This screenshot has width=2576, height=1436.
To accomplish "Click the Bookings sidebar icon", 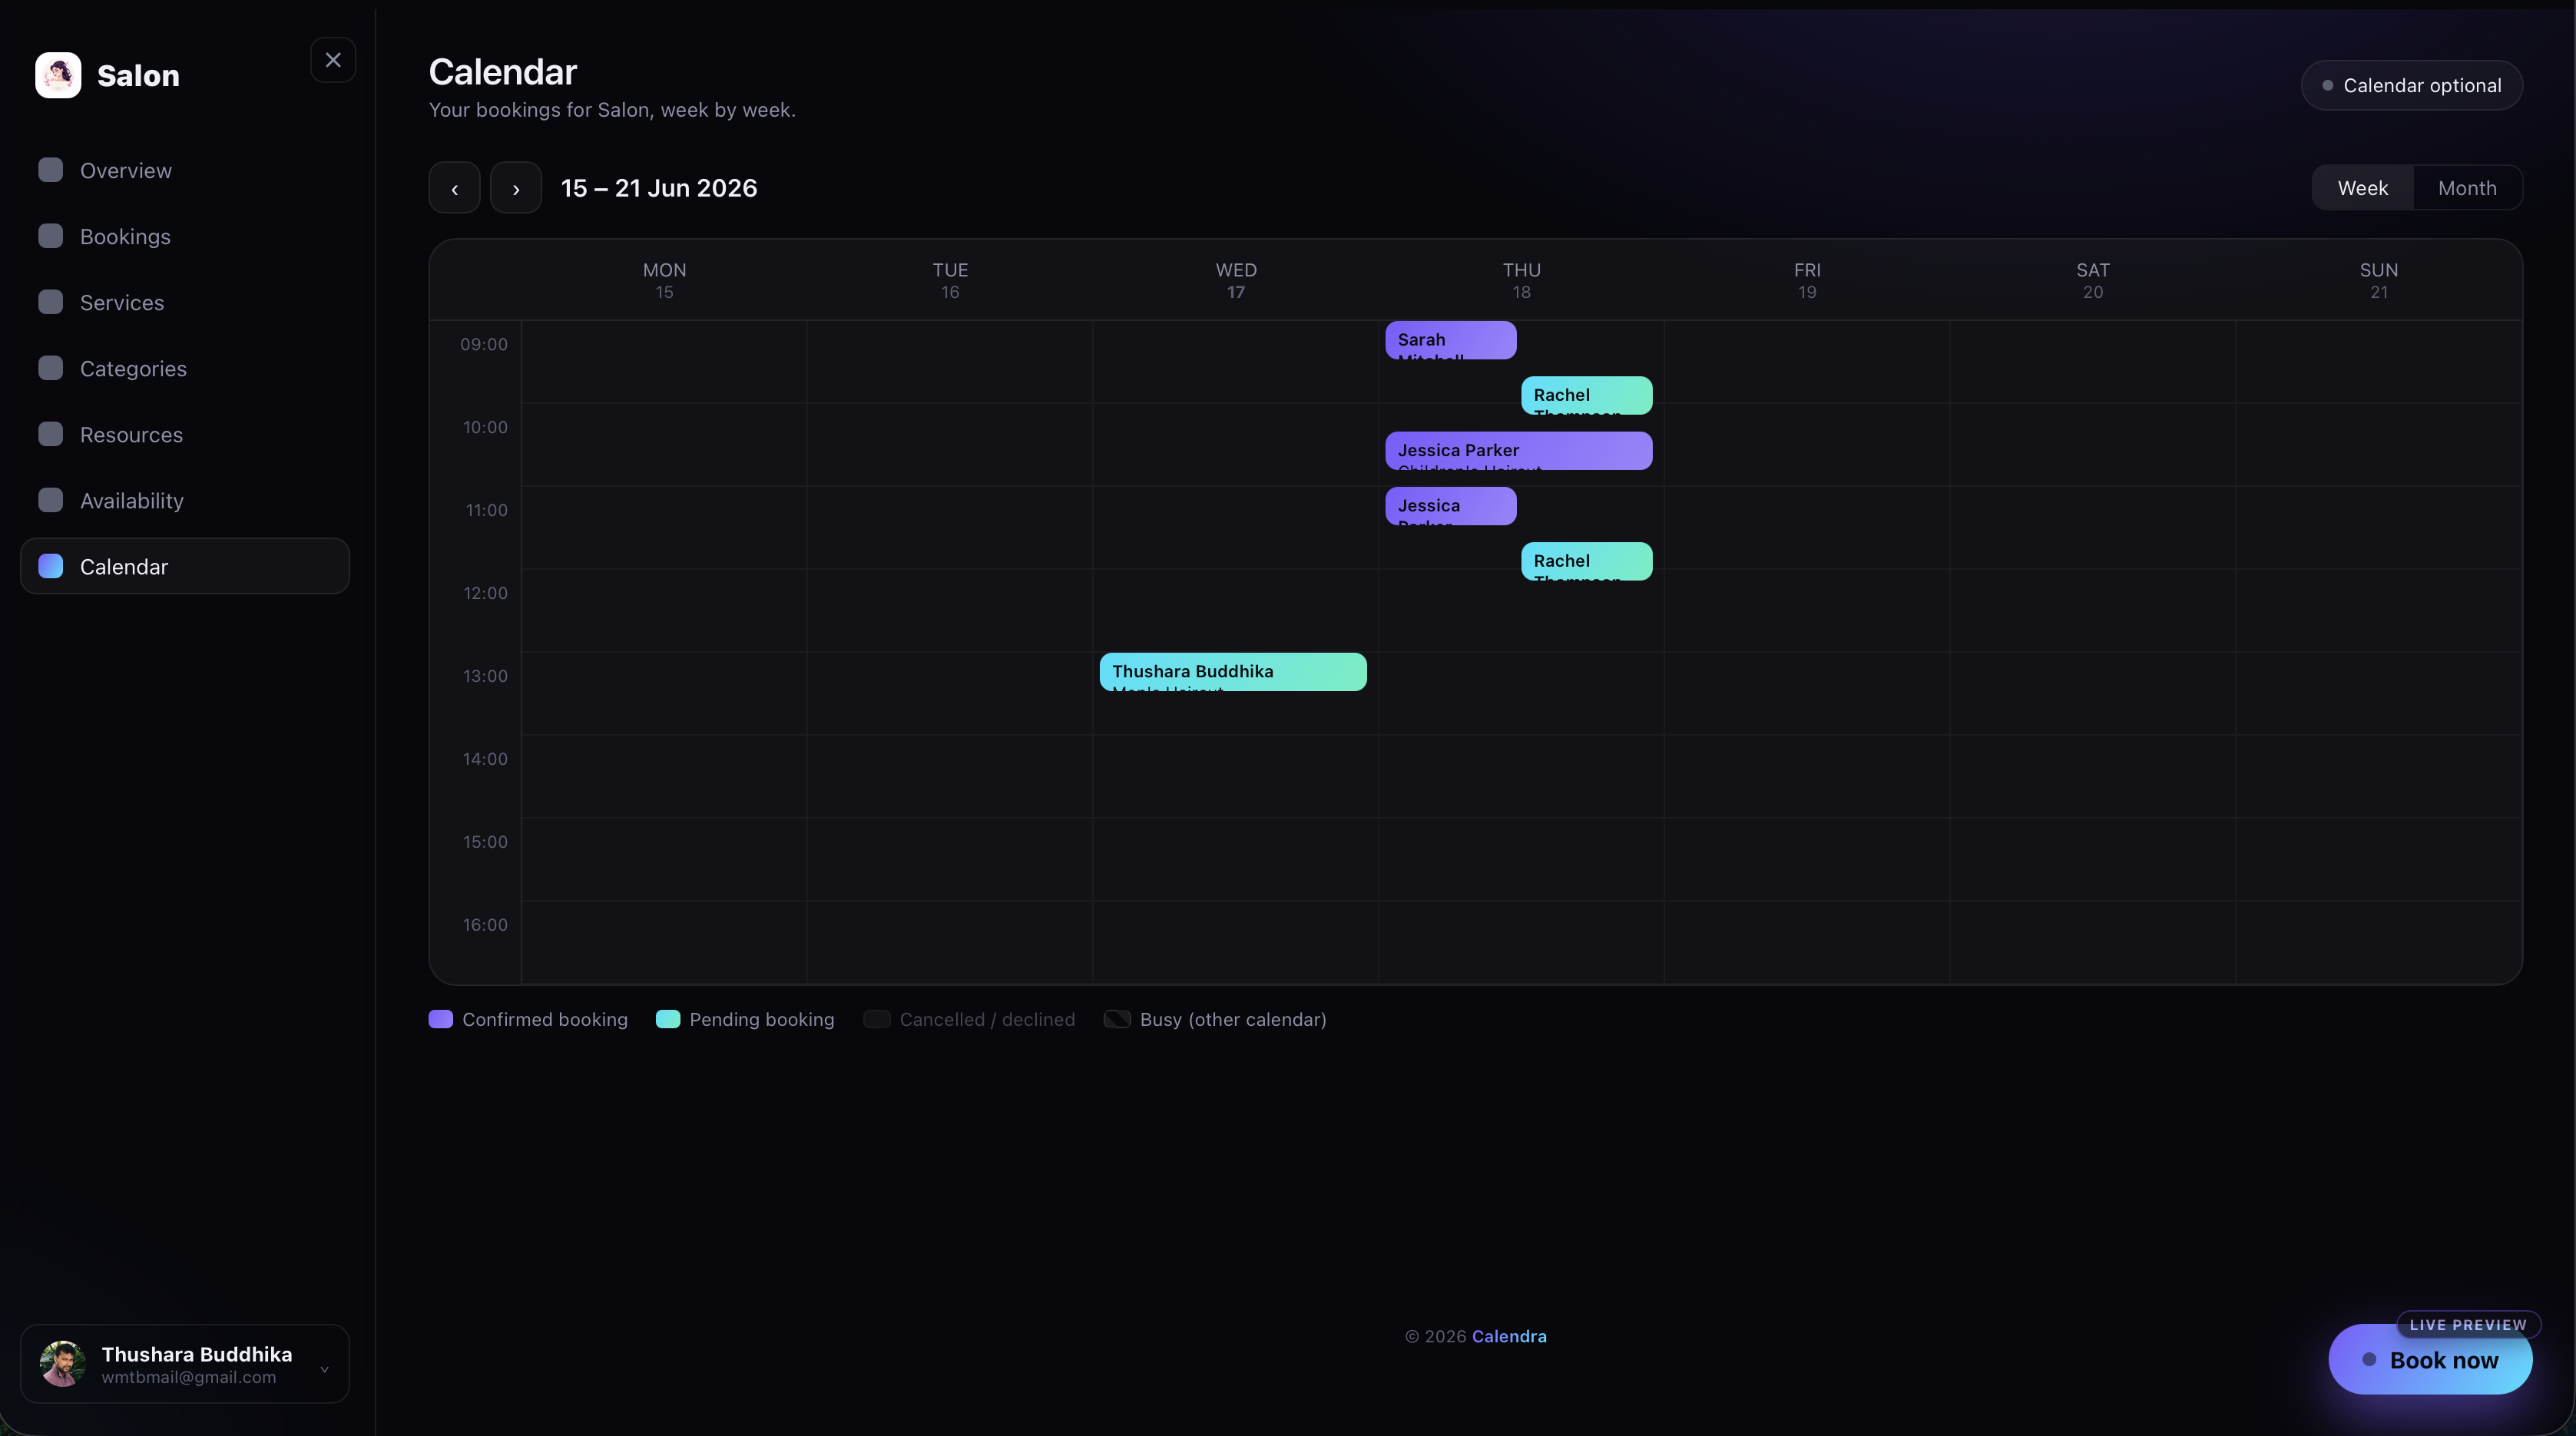I will point(51,236).
